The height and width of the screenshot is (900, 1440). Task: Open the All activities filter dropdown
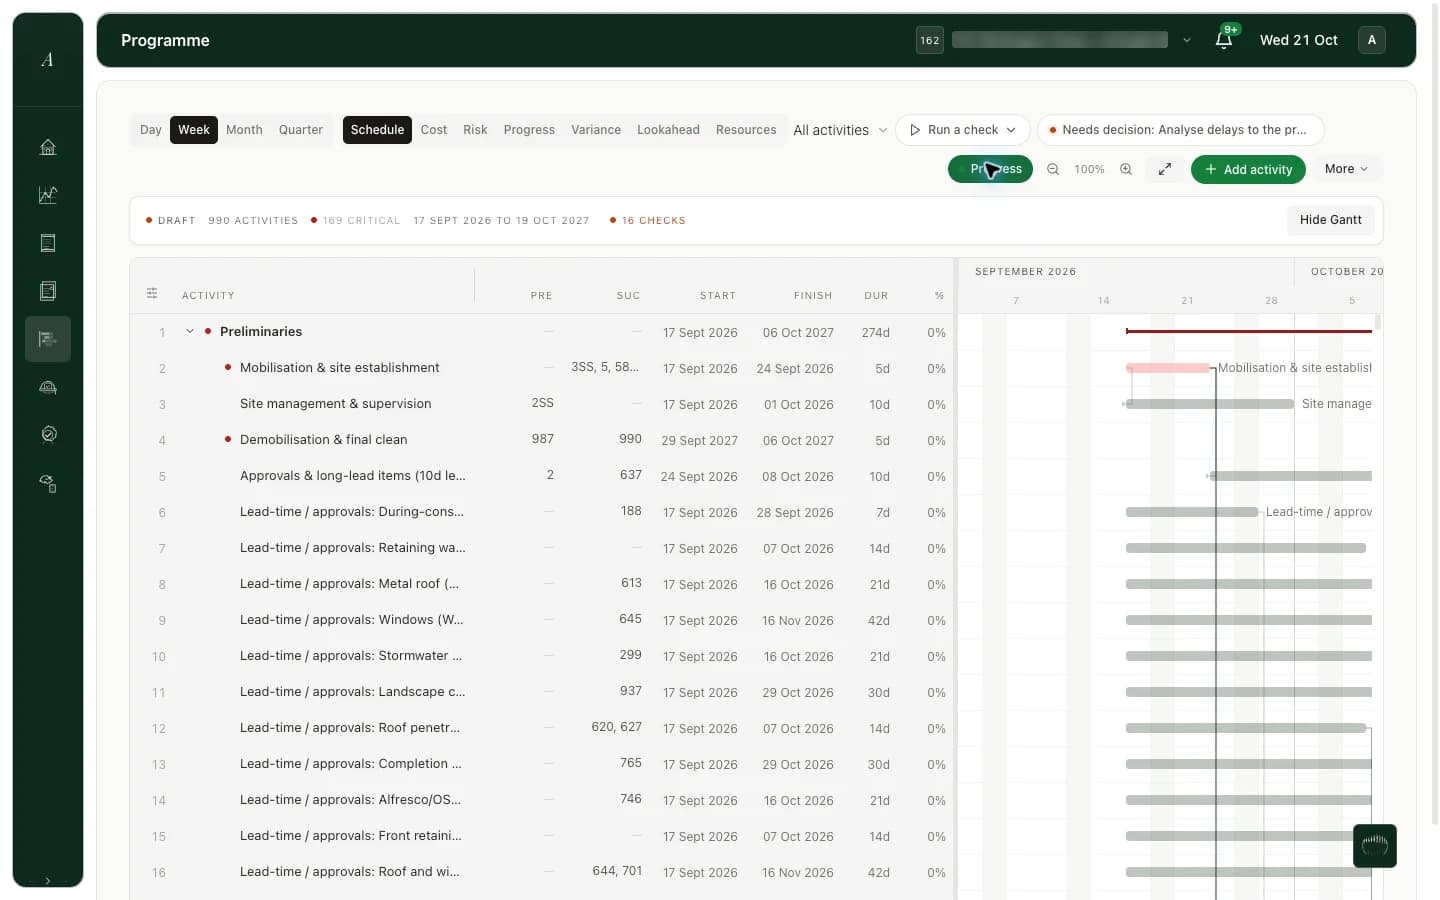click(x=840, y=130)
